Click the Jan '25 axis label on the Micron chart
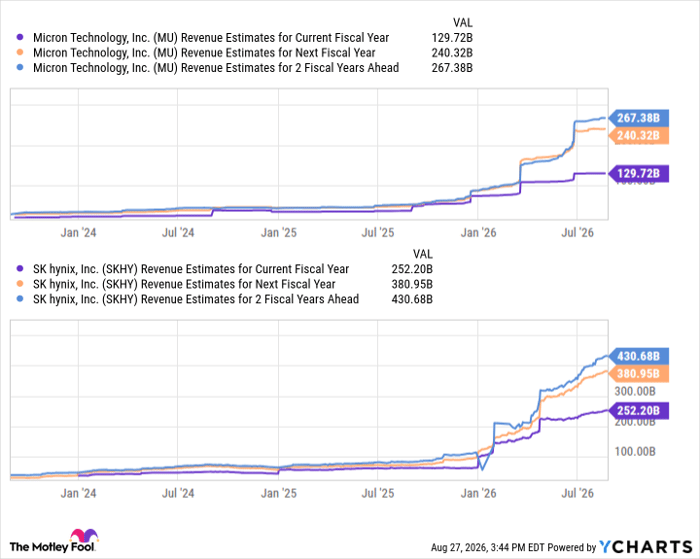Viewport: 700px width, 559px height. pyautogui.click(x=279, y=233)
